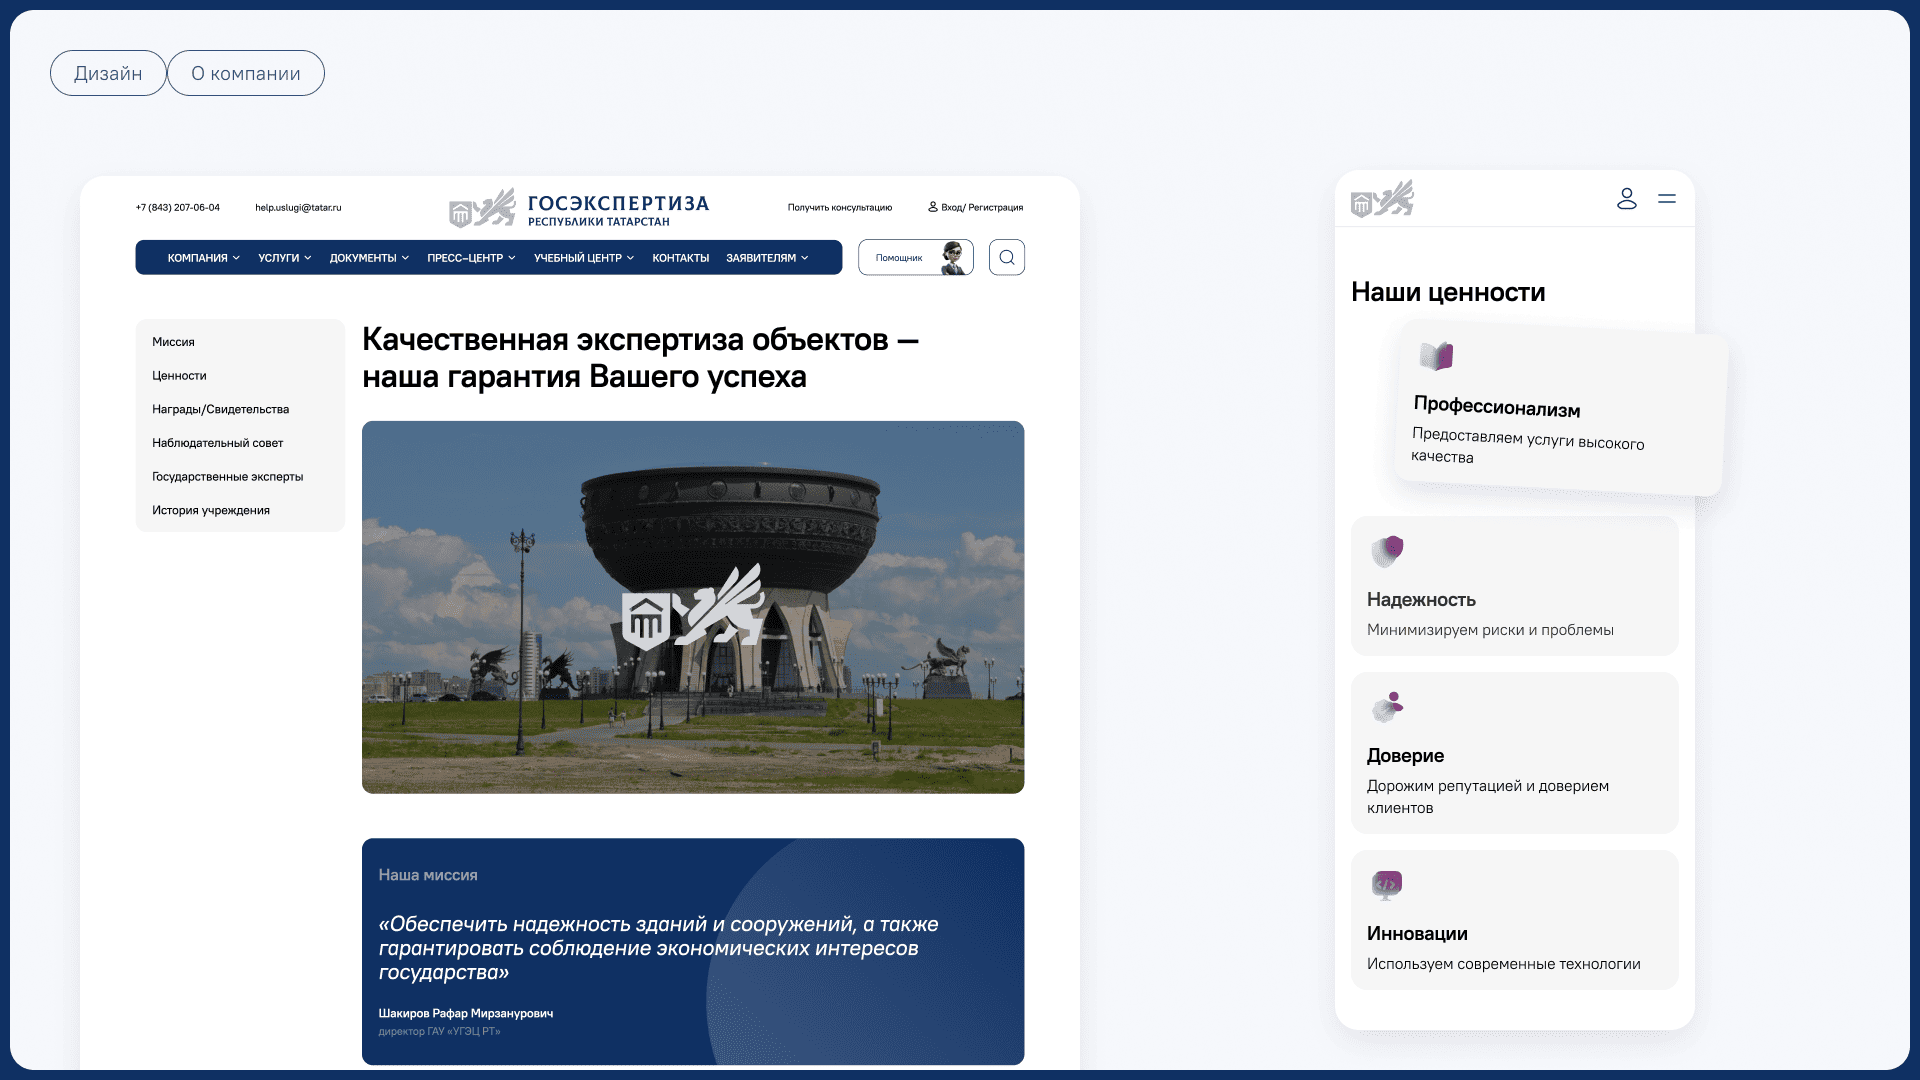
Task: Select Награды/Свидетельства in the sidebar
Action: (220, 409)
